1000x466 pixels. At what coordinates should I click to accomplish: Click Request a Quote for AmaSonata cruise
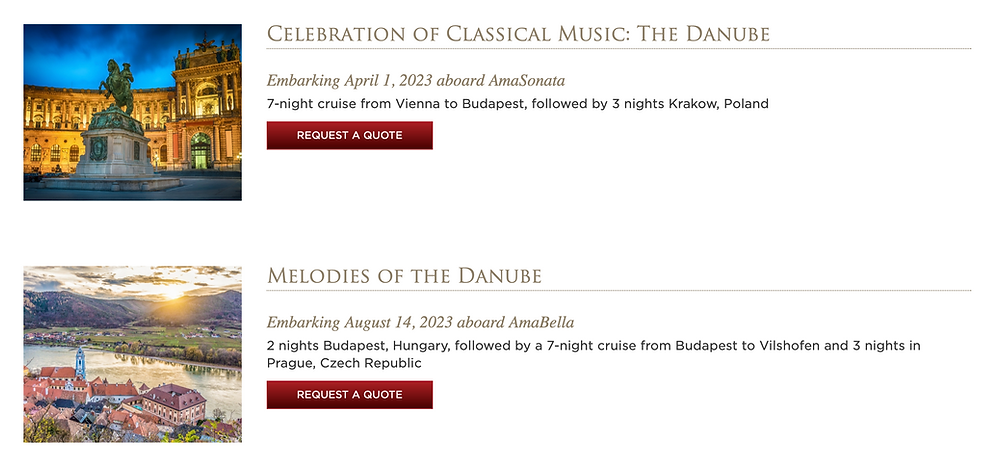coord(349,135)
